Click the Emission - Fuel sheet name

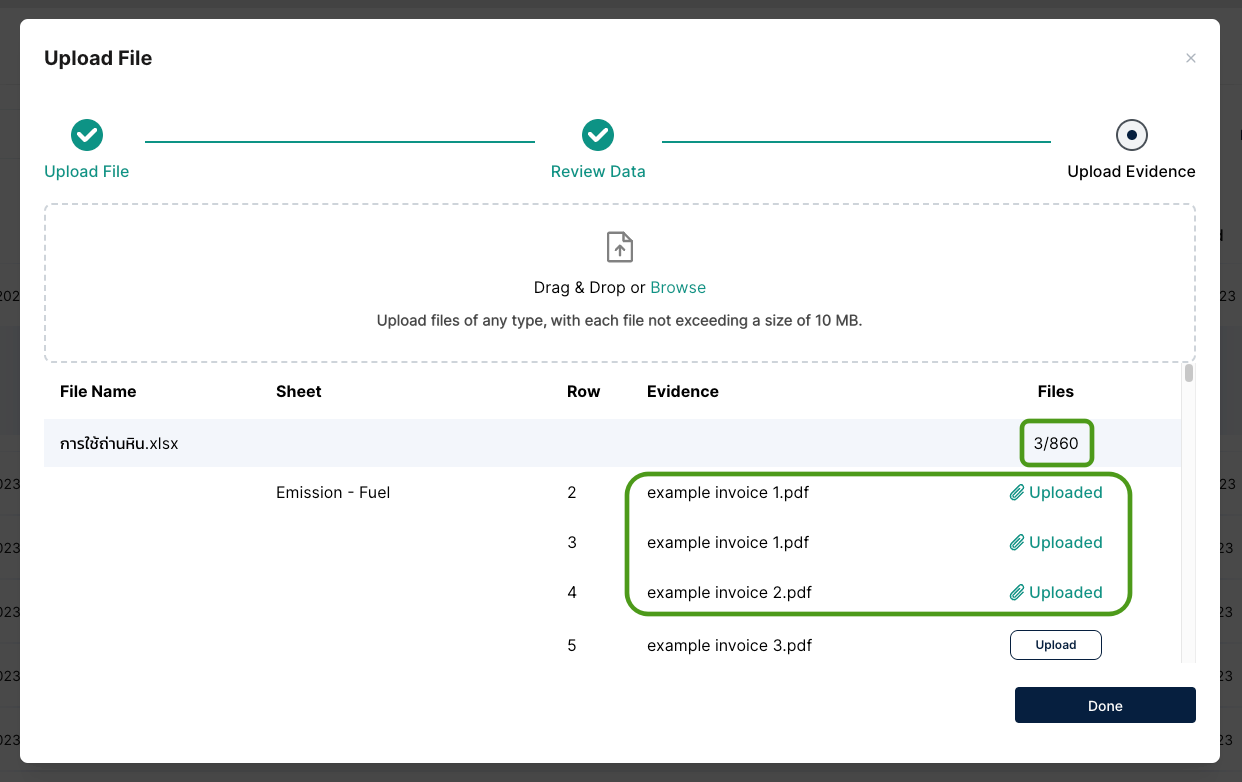click(333, 493)
